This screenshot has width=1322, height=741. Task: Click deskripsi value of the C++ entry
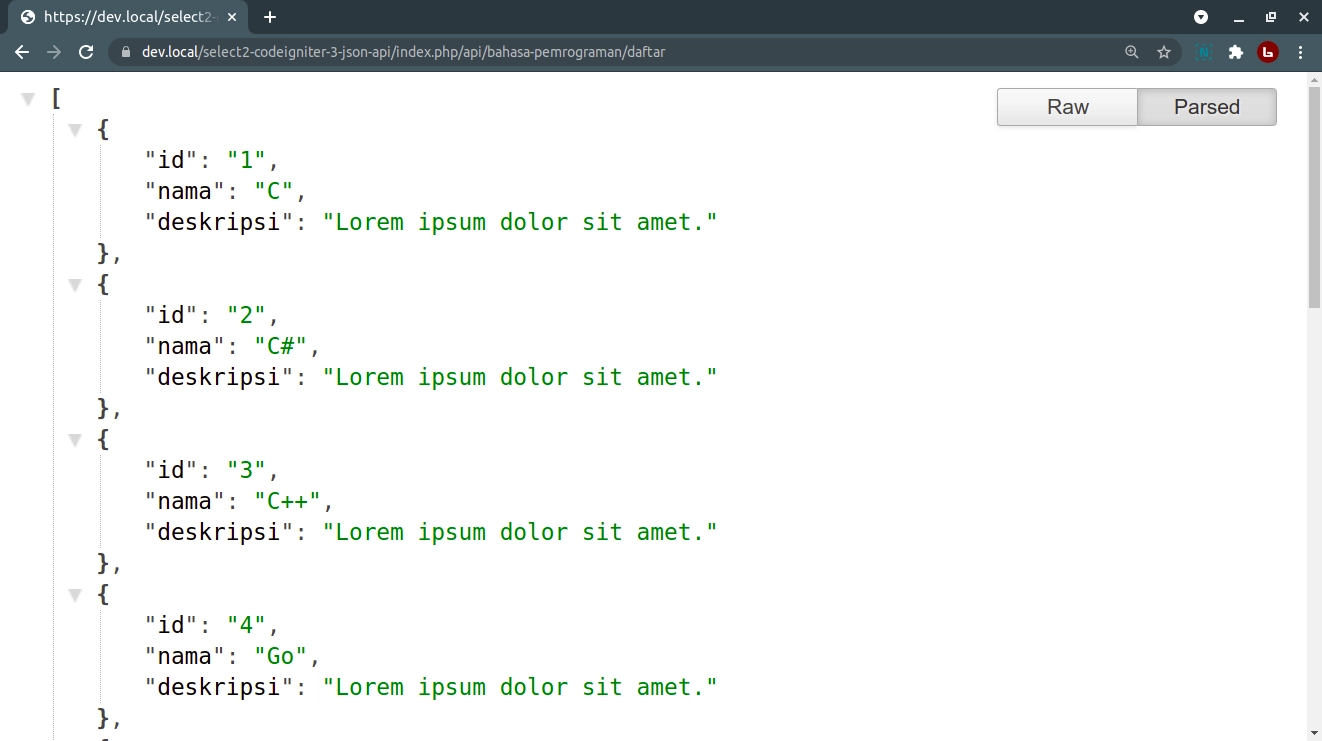coord(520,532)
